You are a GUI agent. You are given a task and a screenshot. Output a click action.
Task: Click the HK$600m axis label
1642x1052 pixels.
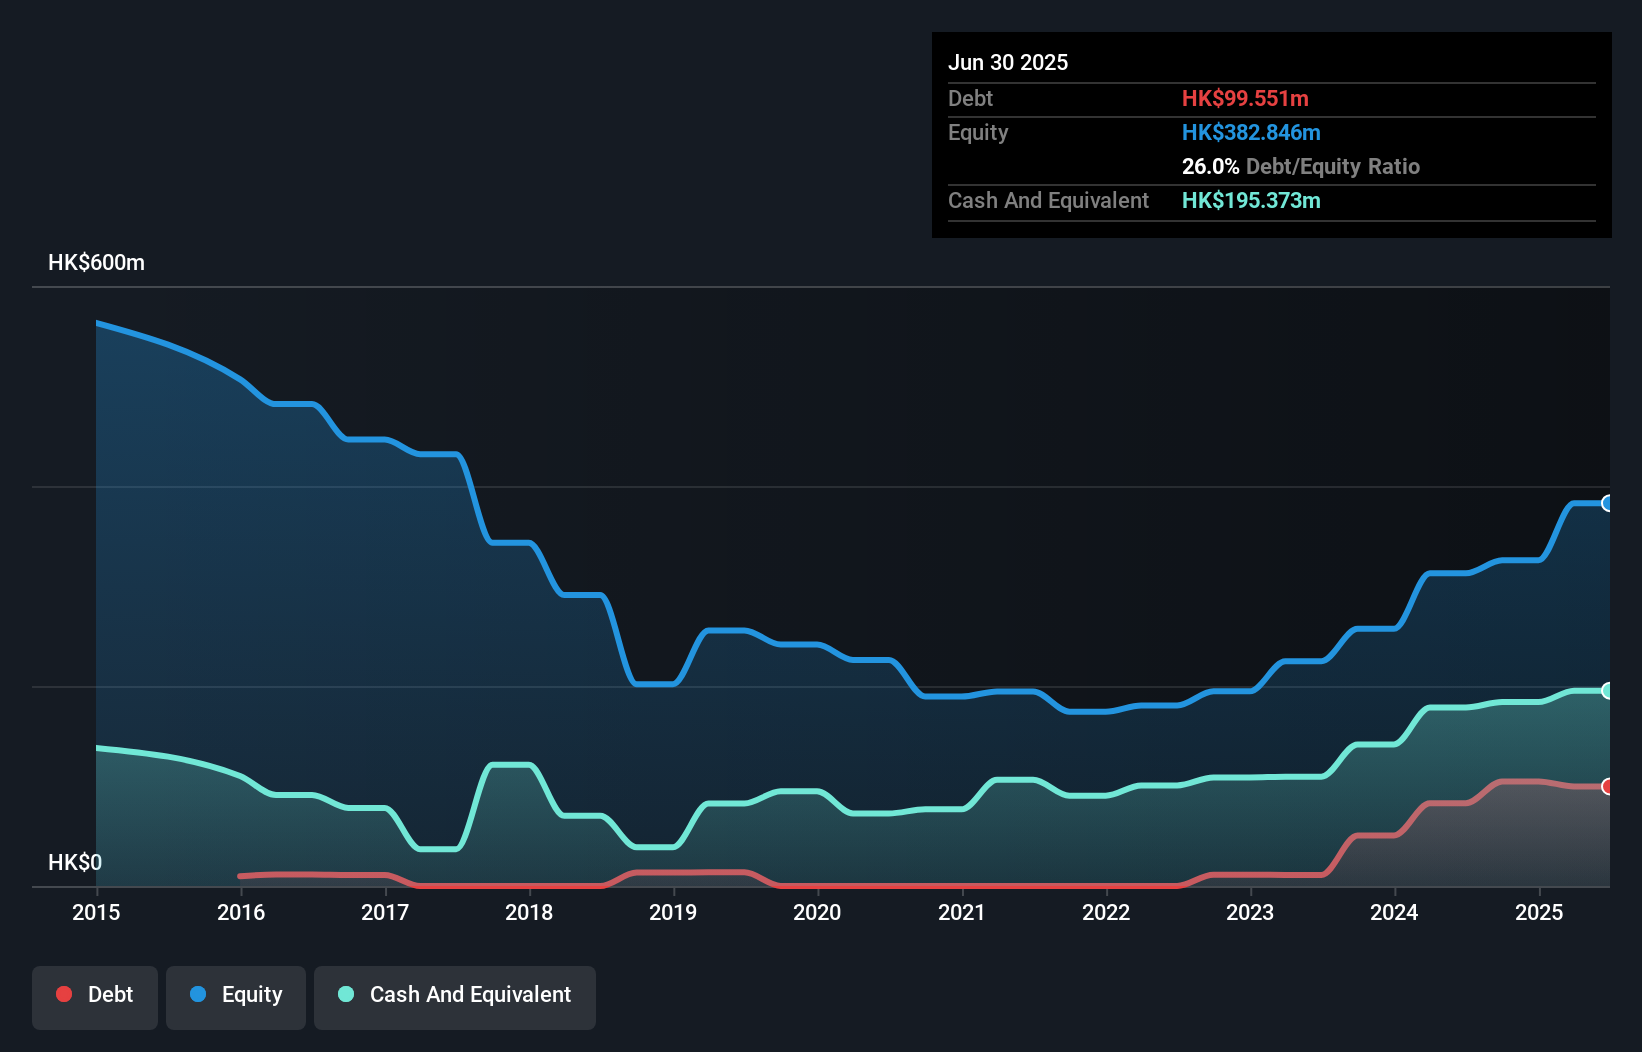pyautogui.click(x=96, y=262)
